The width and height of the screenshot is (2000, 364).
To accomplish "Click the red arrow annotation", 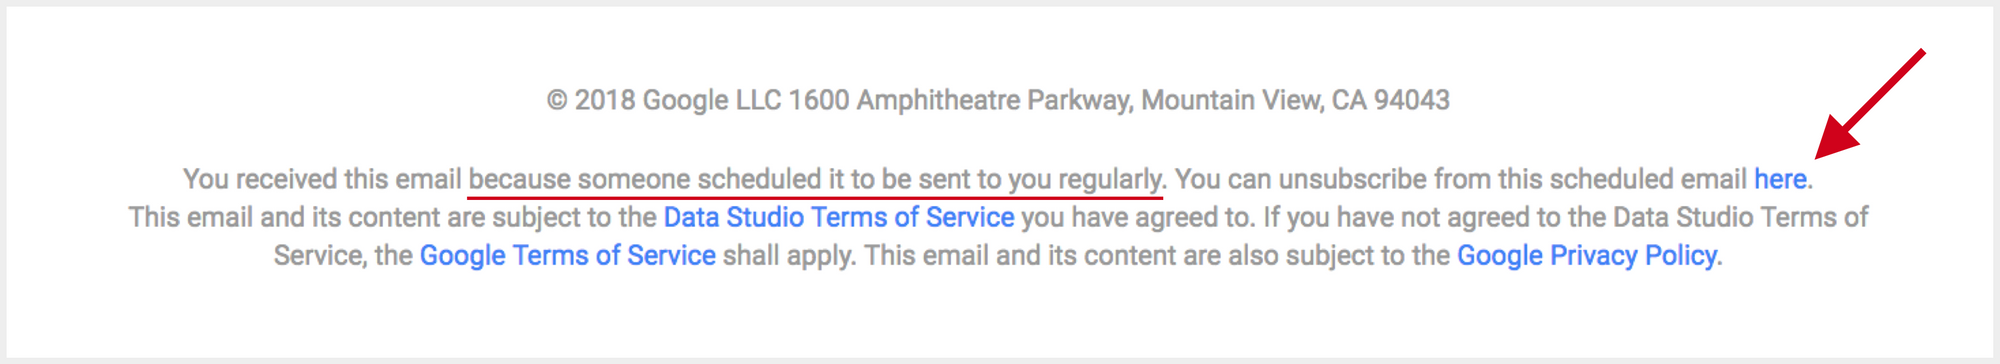I will pos(1868,104).
